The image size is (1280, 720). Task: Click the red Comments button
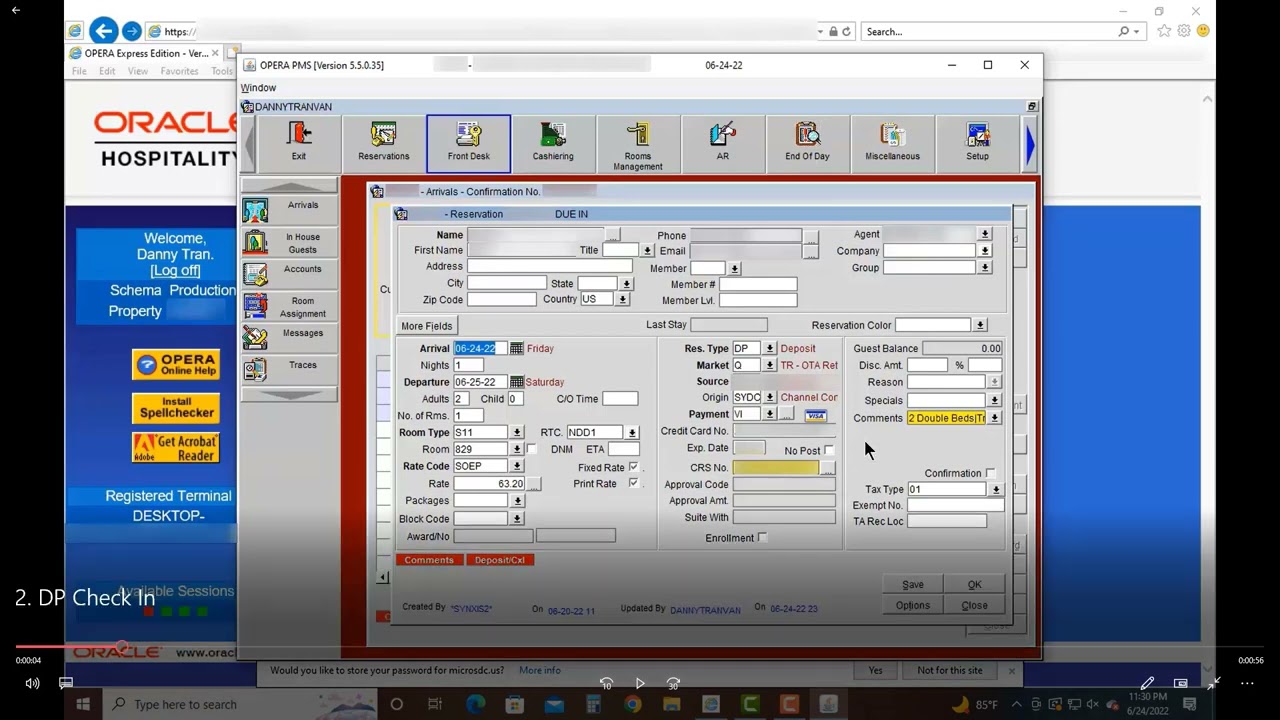tap(429, 560)
